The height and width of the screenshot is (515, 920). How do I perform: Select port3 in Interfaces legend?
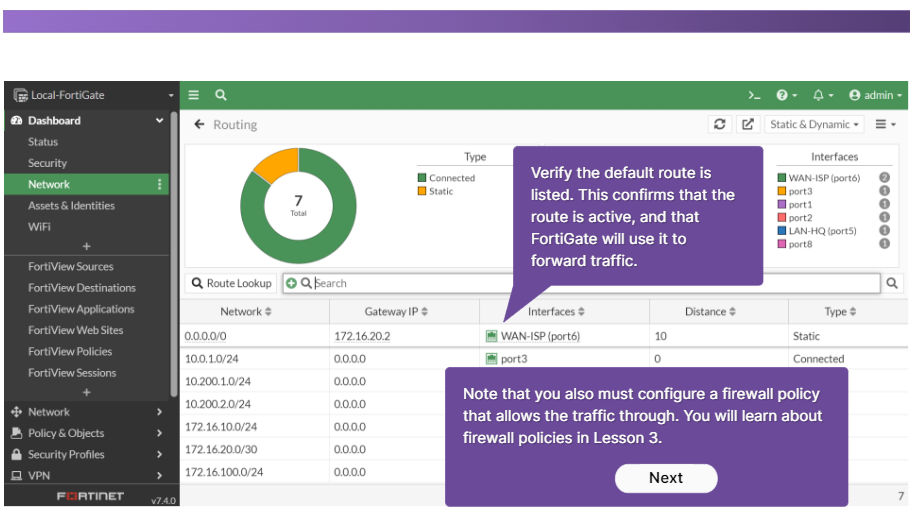pos(801,191)
